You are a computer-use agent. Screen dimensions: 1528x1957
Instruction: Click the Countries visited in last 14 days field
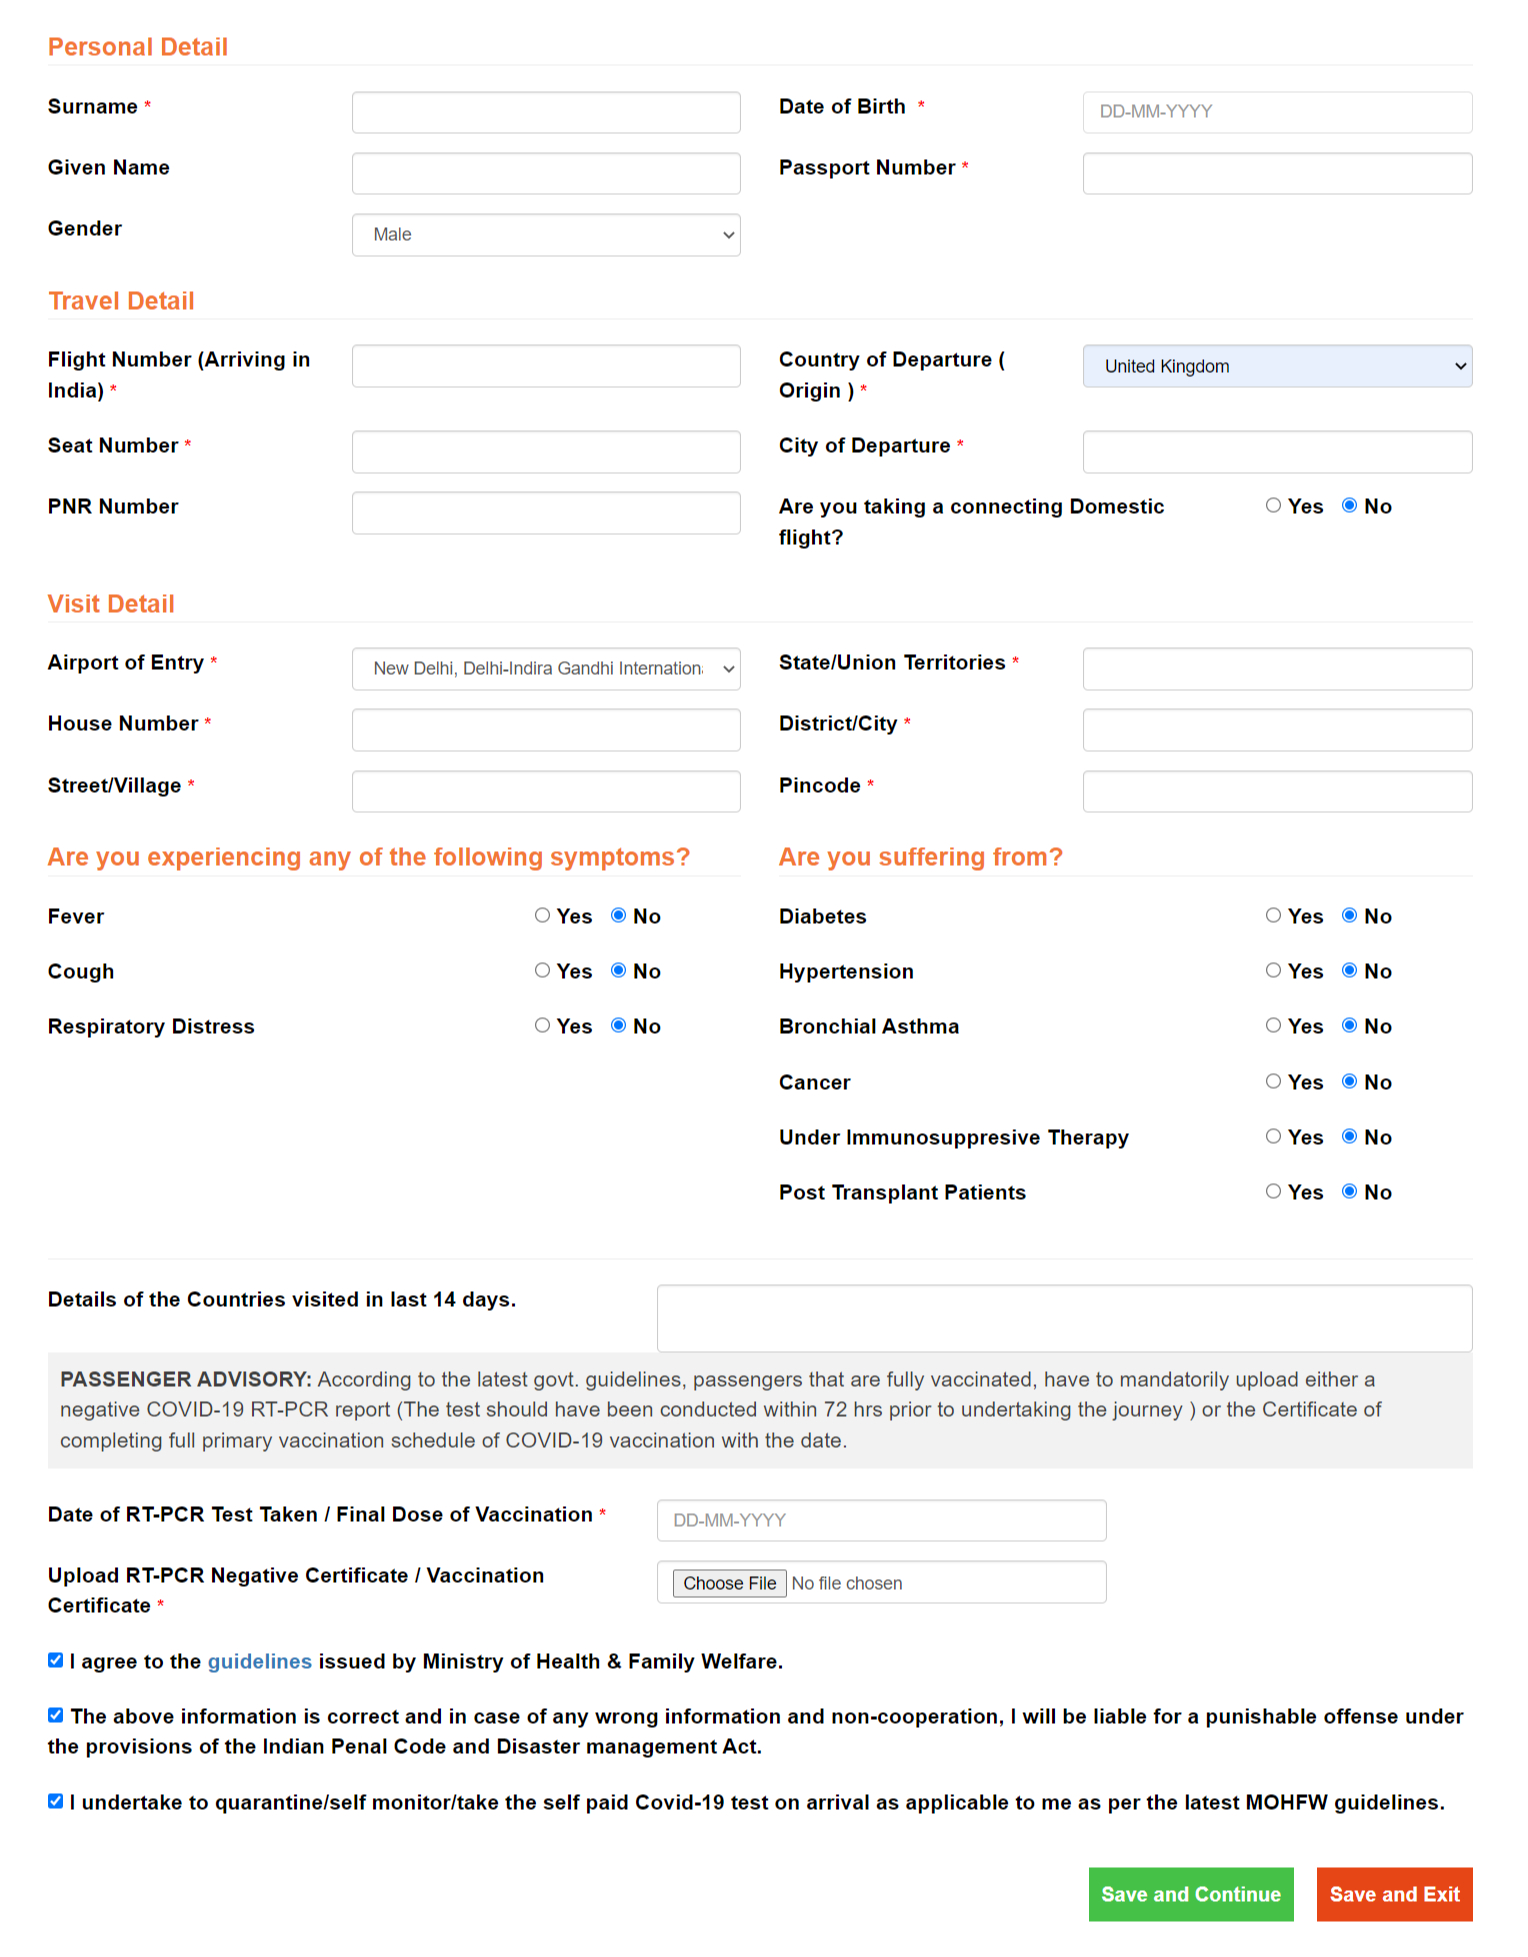pos(1064,1318)
